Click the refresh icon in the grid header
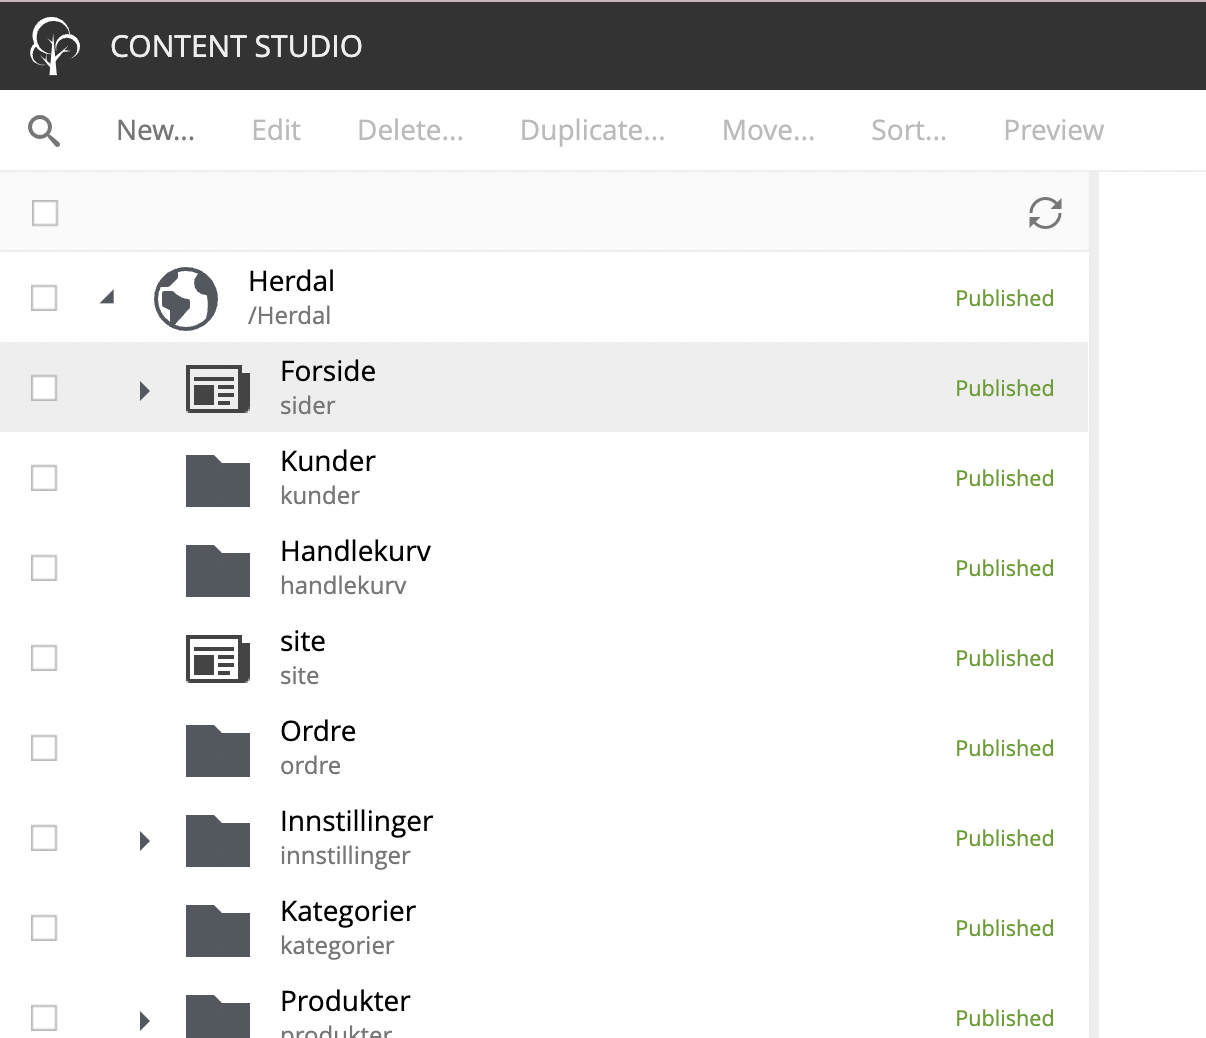 (1045, 213)
